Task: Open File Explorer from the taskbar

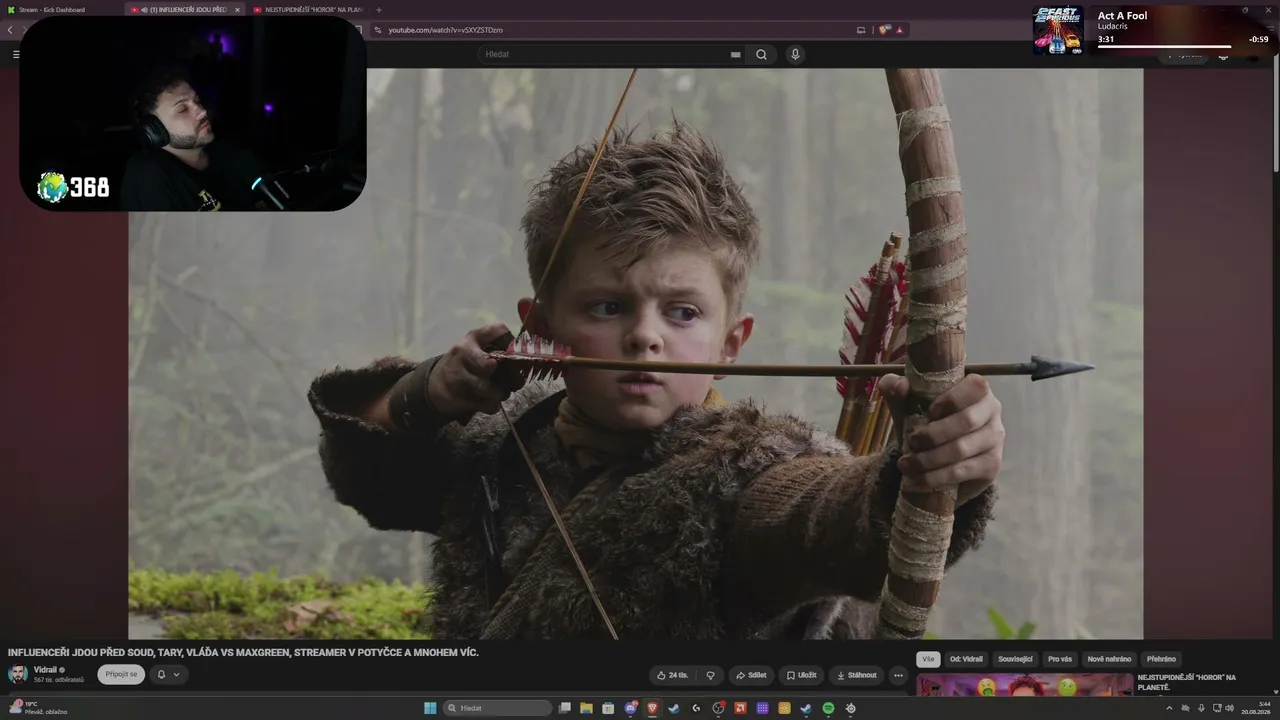Action: [587, 708]
